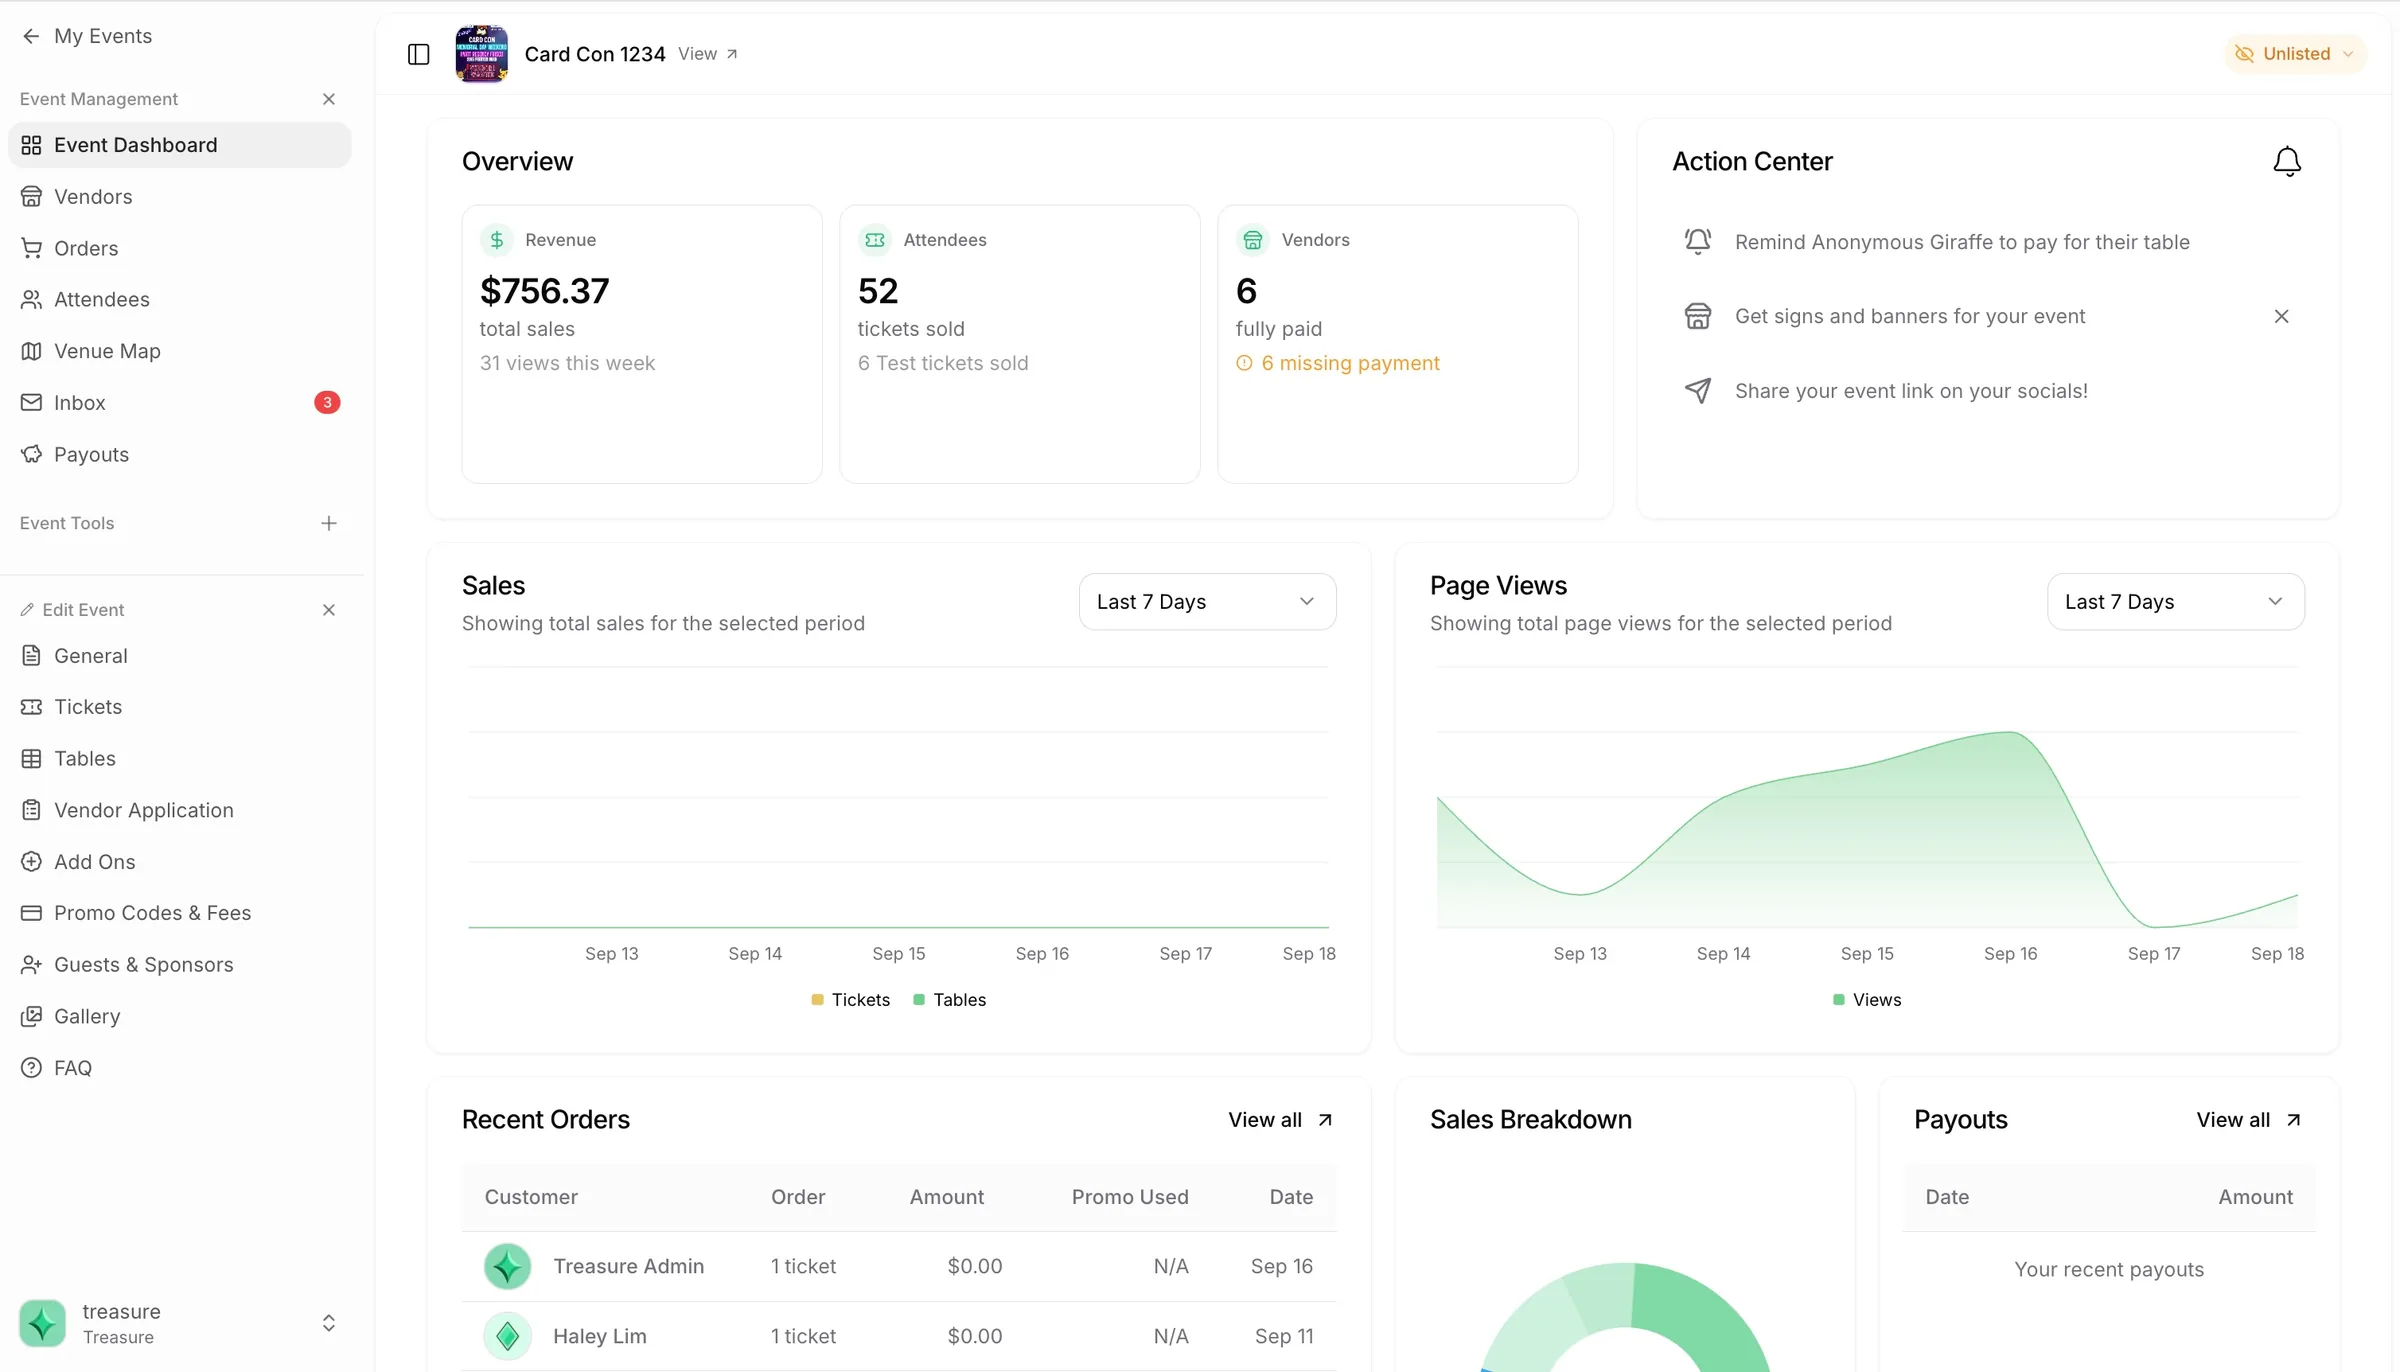The image size is (2400, 1372).
Task: Select Attendees in the sidebar
Action: click(180, 300)
